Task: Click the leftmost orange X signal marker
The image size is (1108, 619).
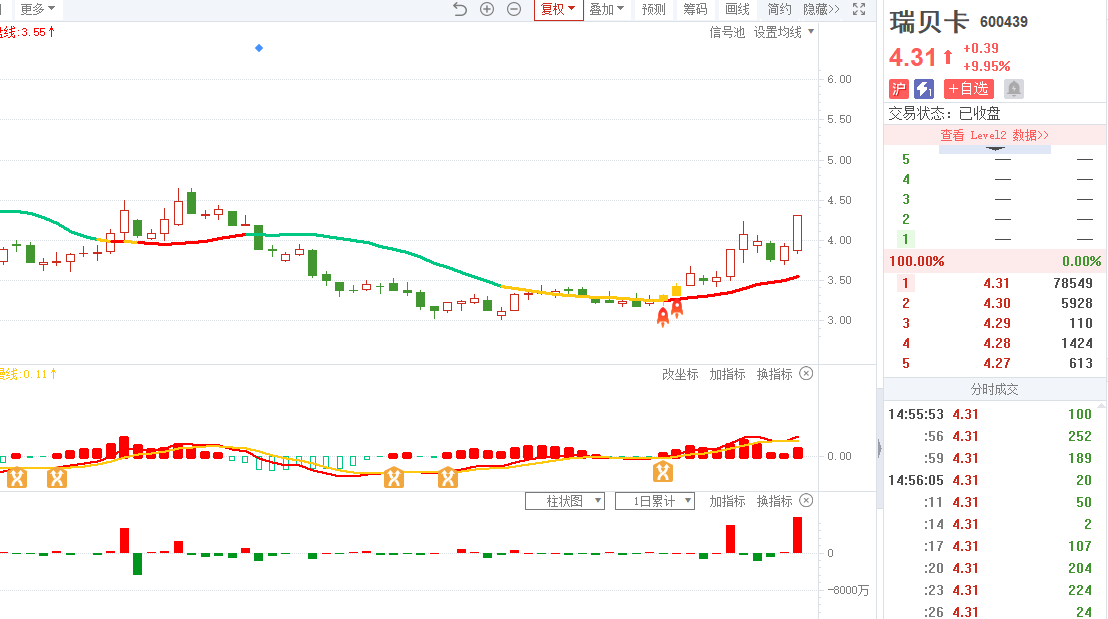Action: (17, 478)
